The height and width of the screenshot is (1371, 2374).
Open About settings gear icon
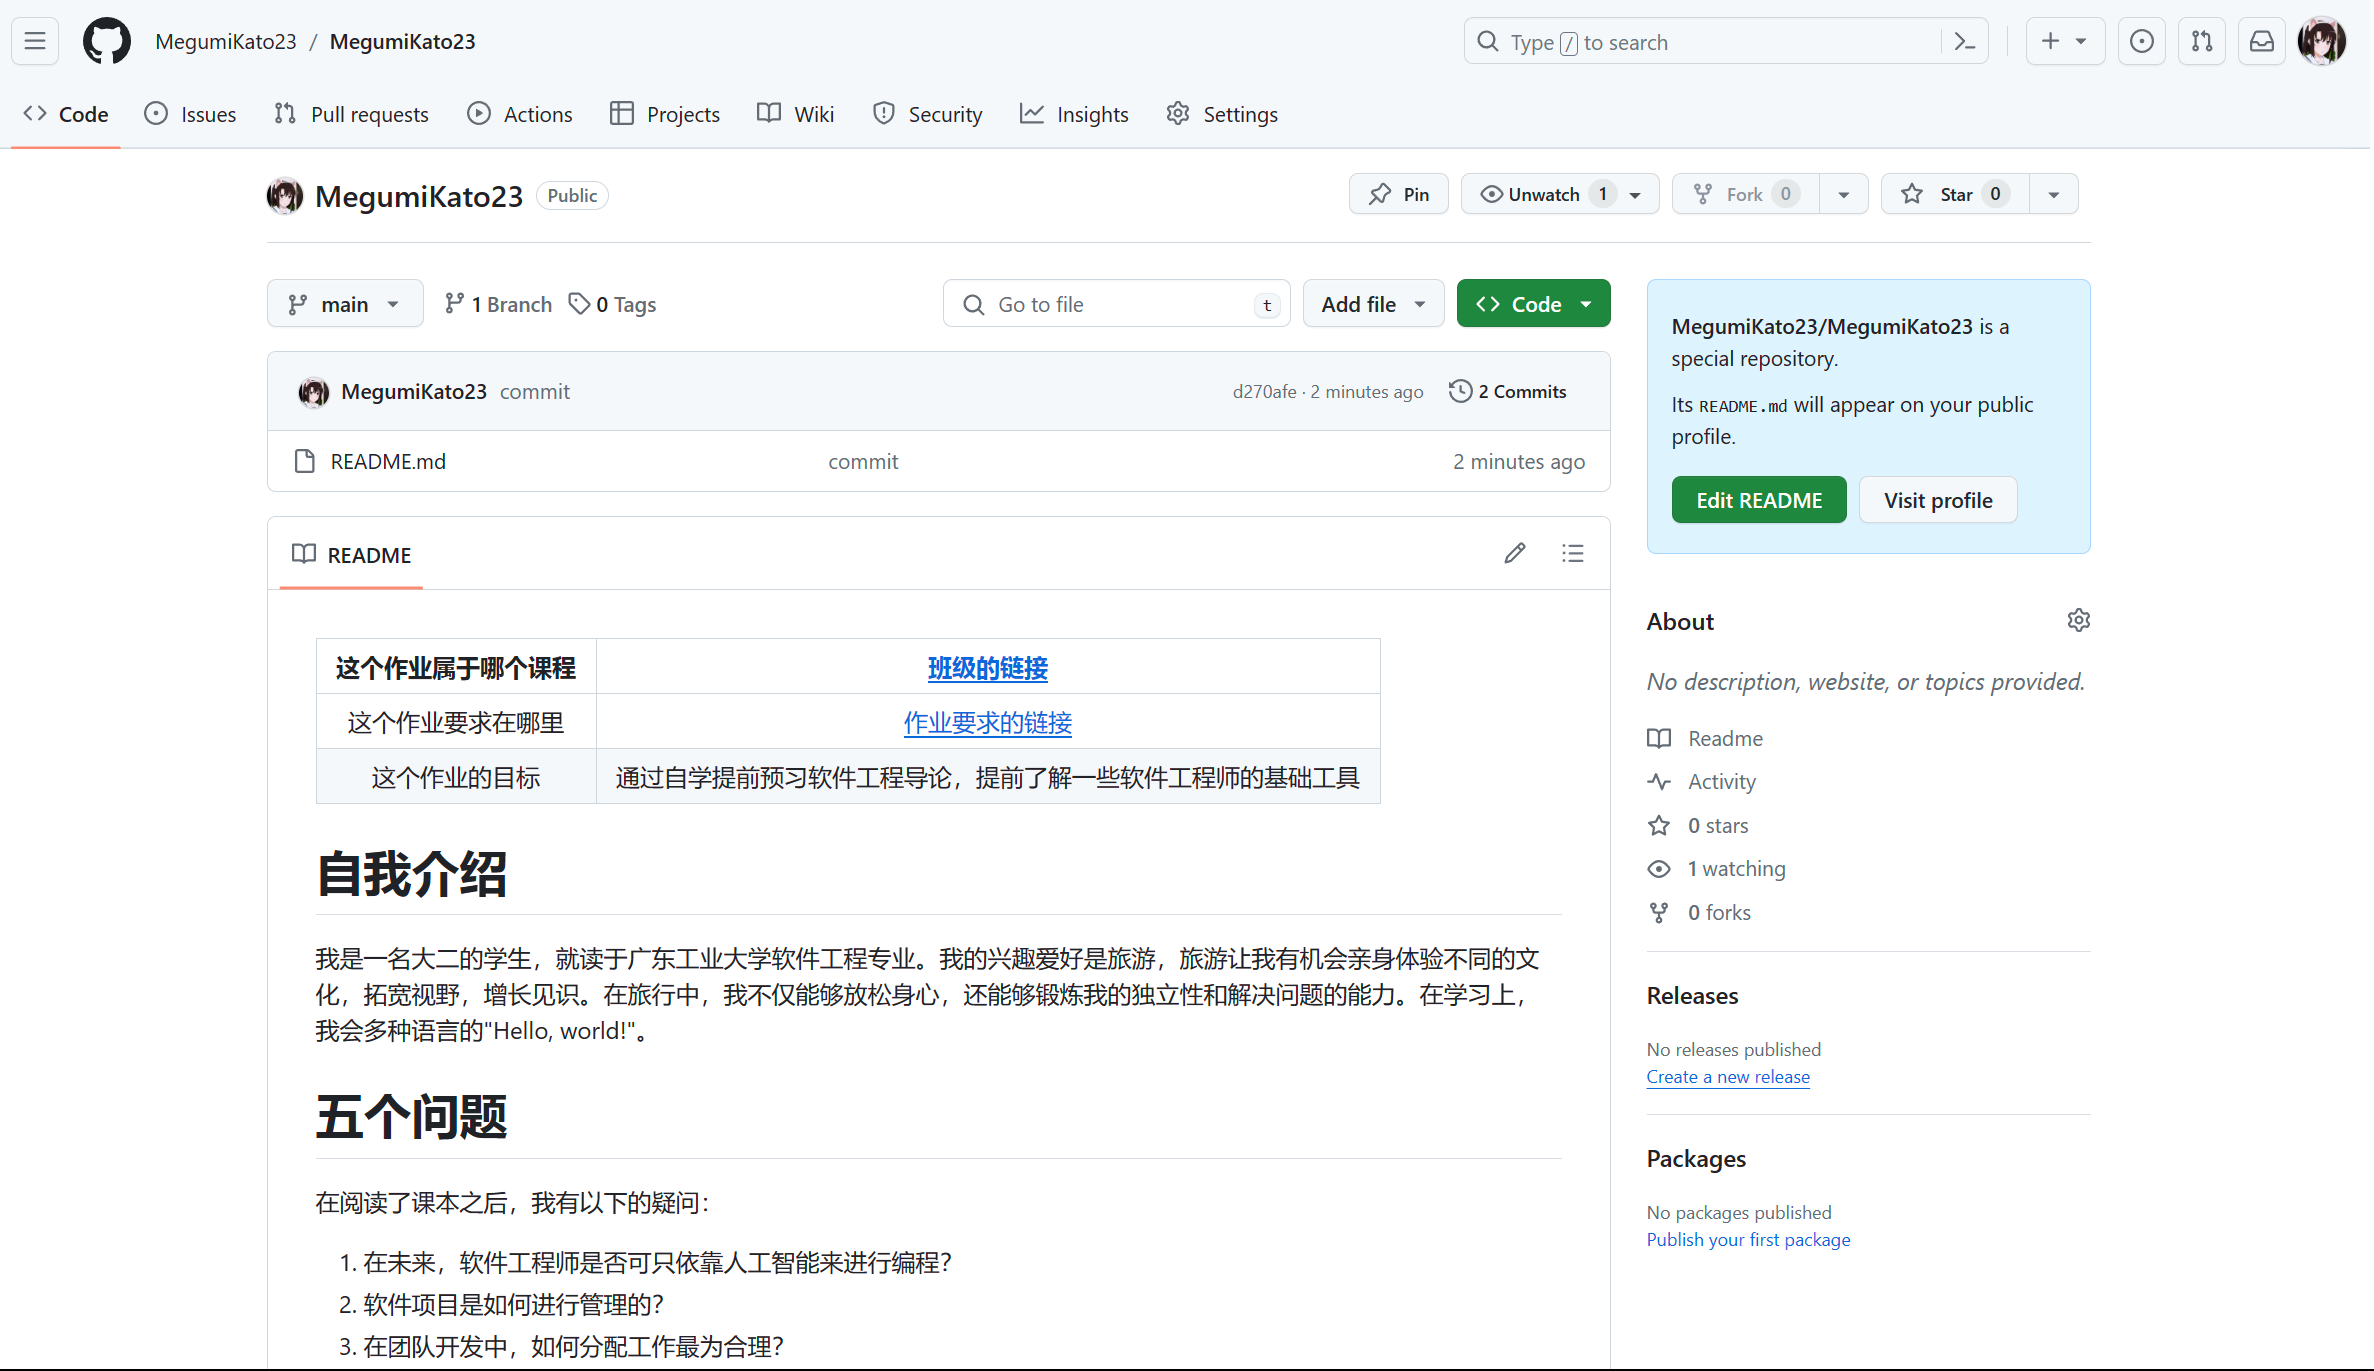point(2078,620)
